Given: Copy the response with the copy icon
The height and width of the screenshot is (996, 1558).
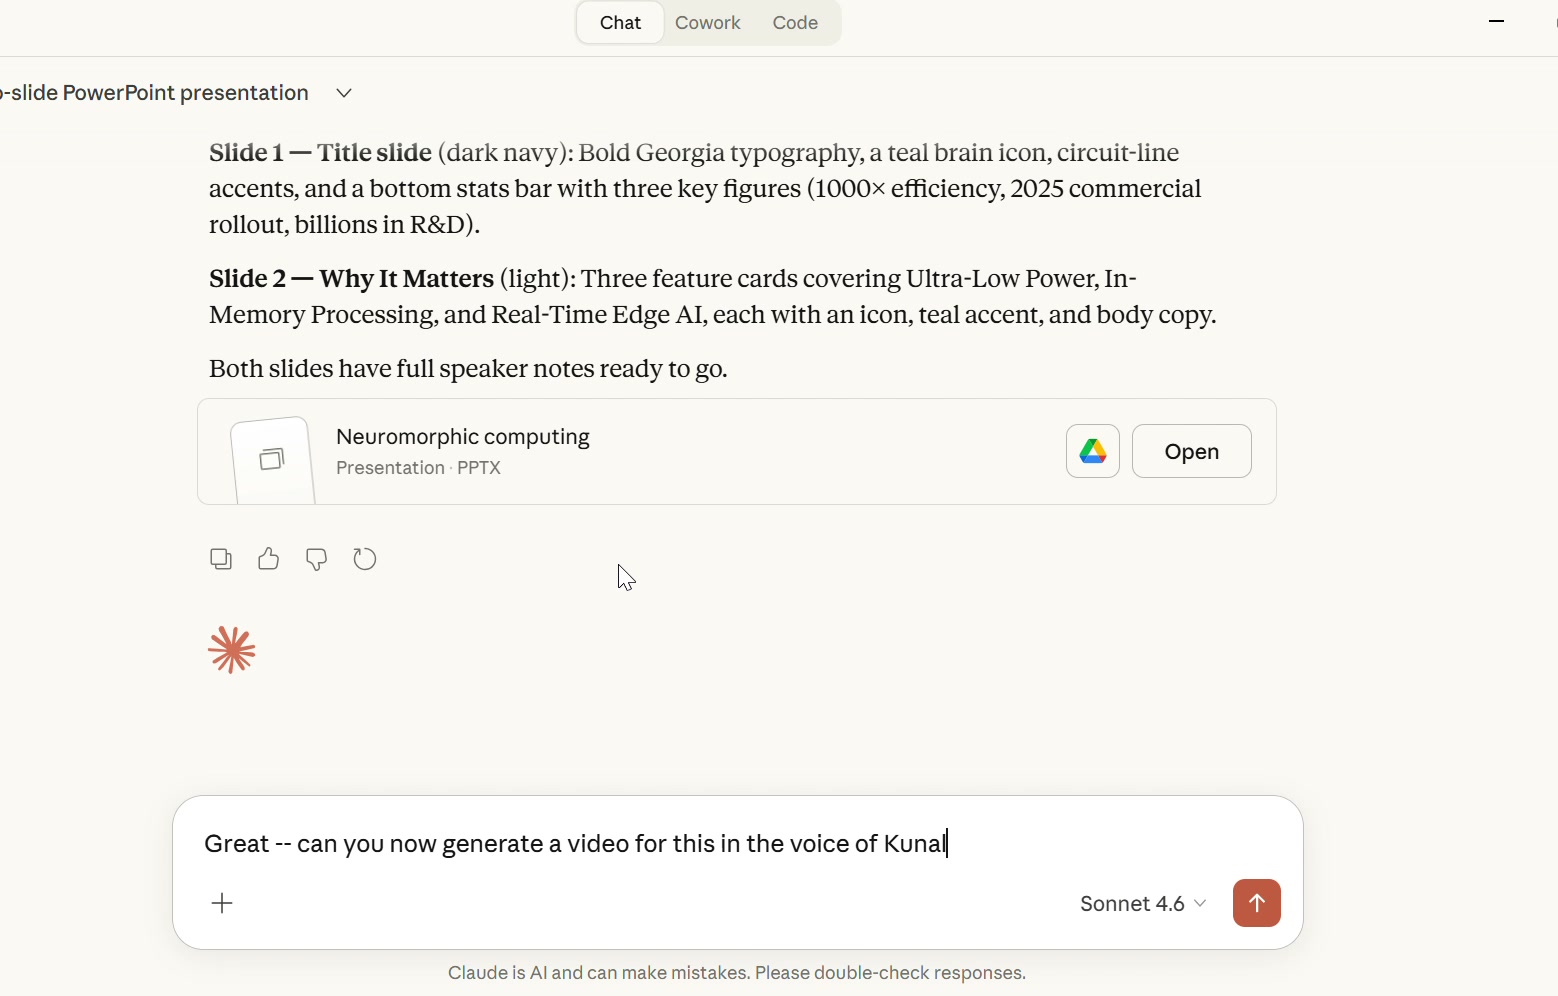Looking at the screenshot, I should point(221,559).
